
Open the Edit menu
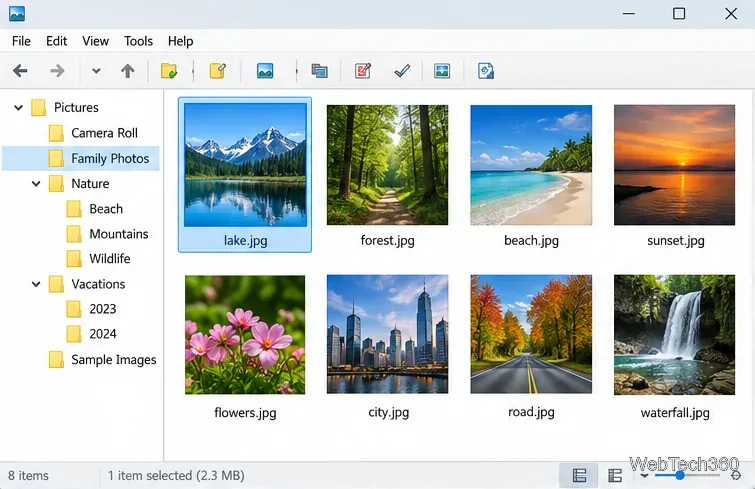56,41
